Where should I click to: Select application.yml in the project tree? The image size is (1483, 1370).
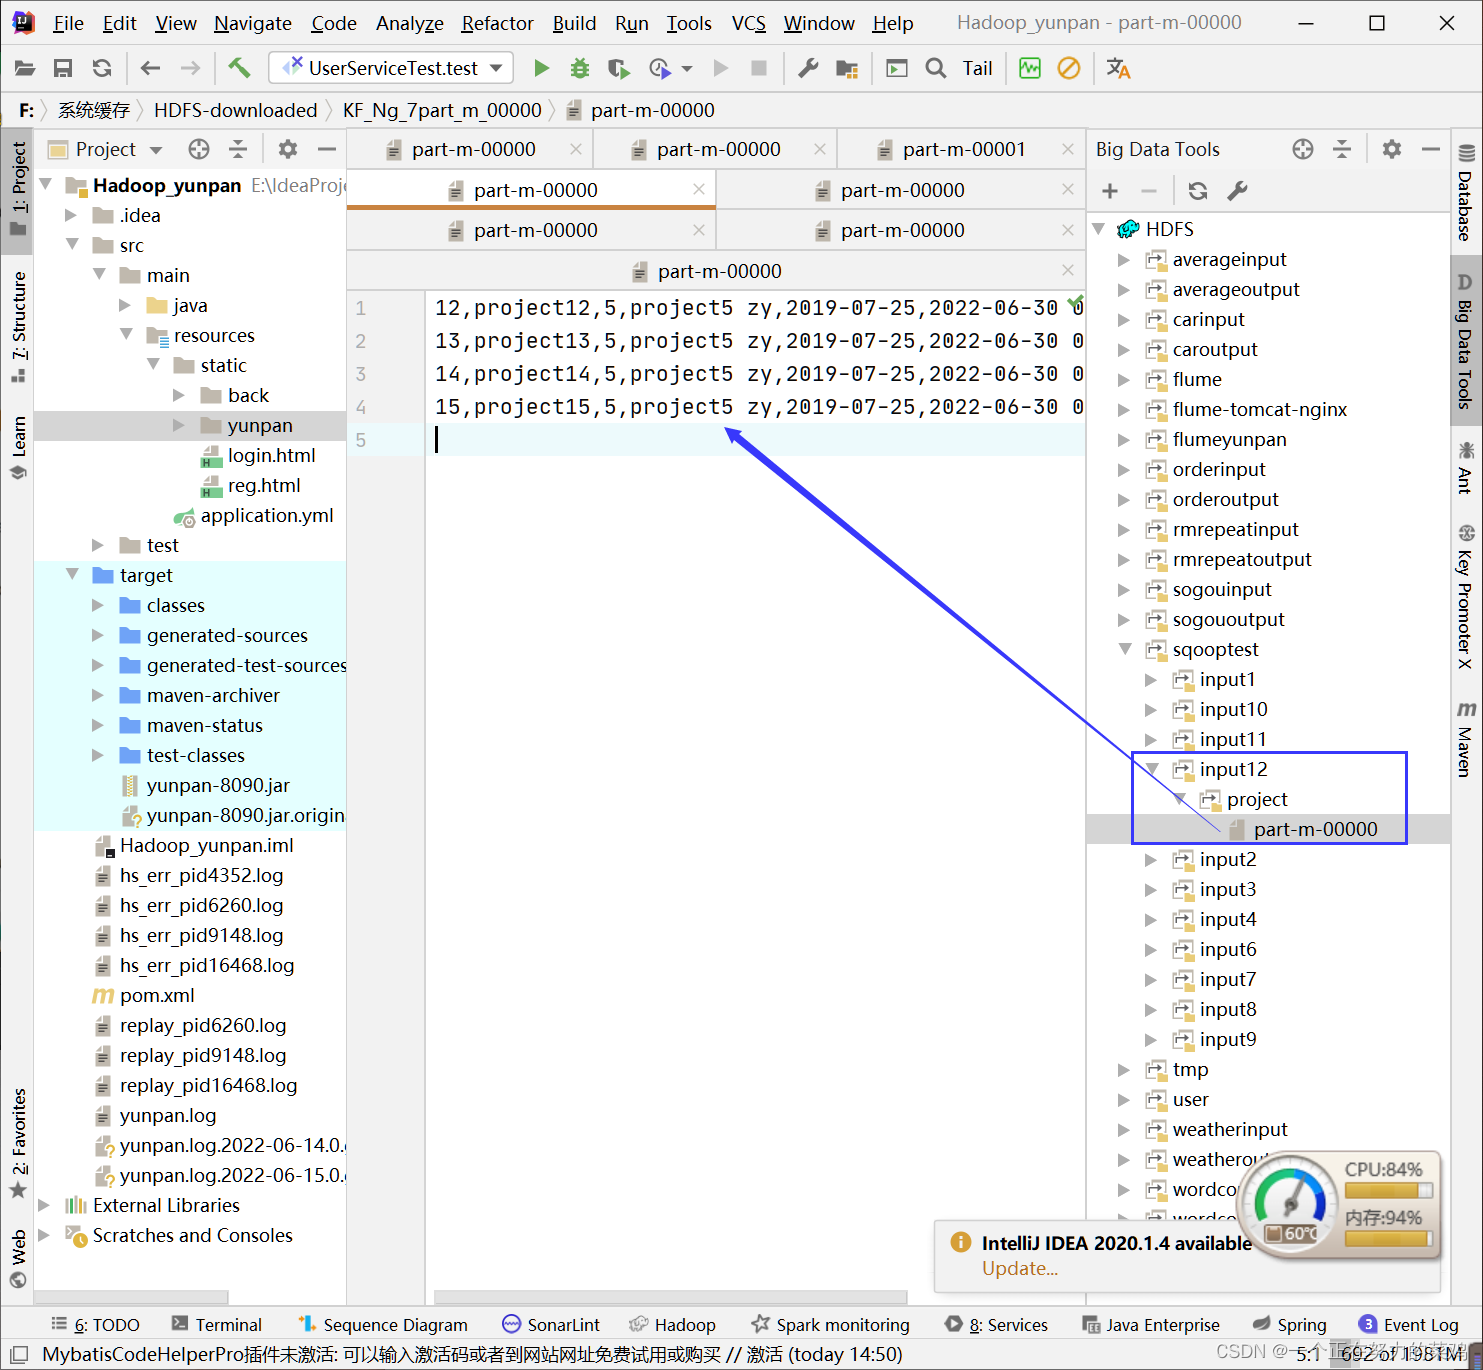pos(266,515)
